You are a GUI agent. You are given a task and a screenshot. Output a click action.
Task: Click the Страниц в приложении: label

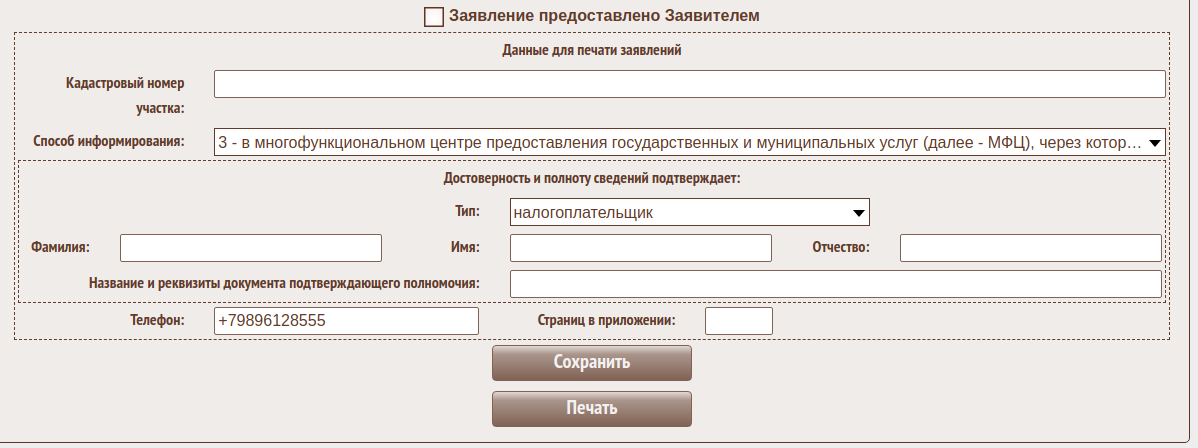(x=606, y=321)
